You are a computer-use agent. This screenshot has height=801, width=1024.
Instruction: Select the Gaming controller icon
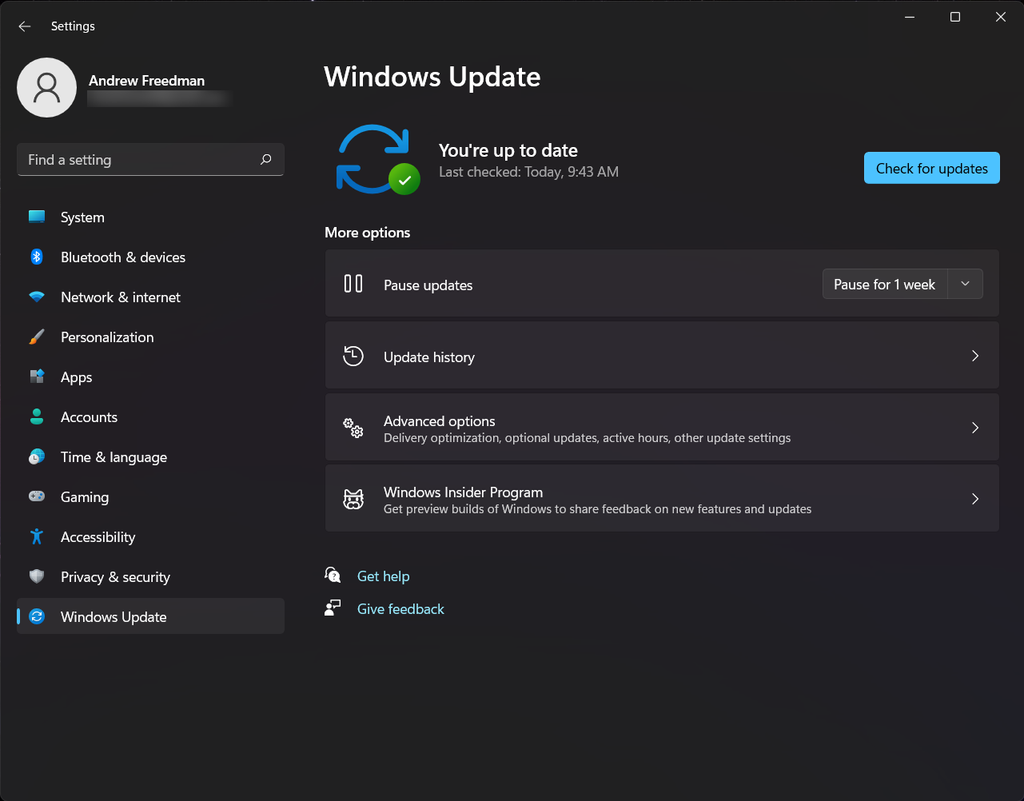point(37,496)
